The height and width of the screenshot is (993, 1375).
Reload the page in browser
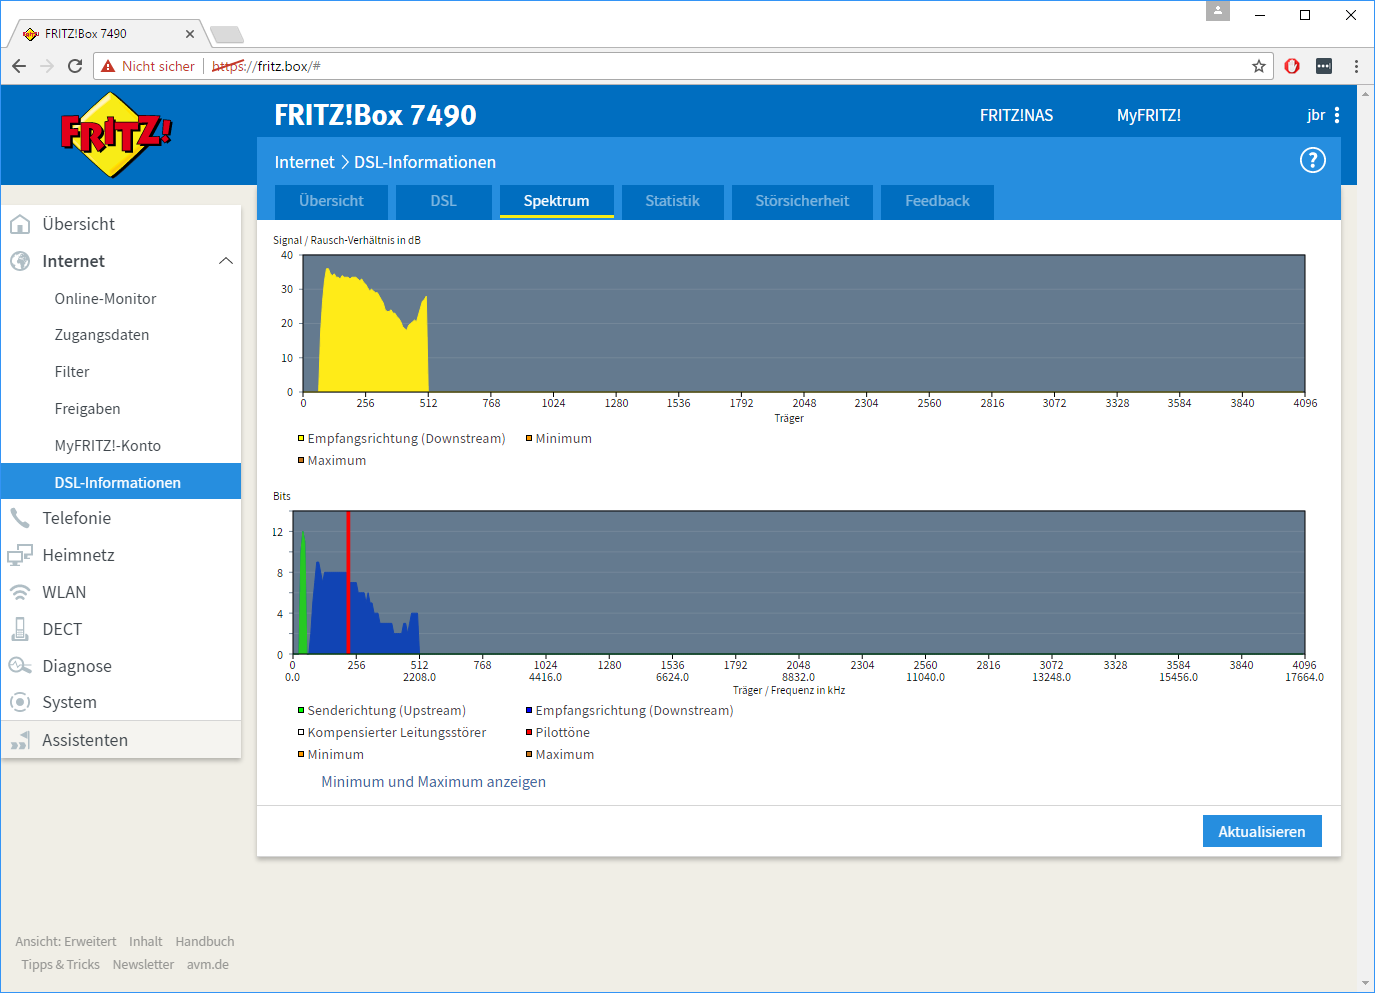point(75,66)
